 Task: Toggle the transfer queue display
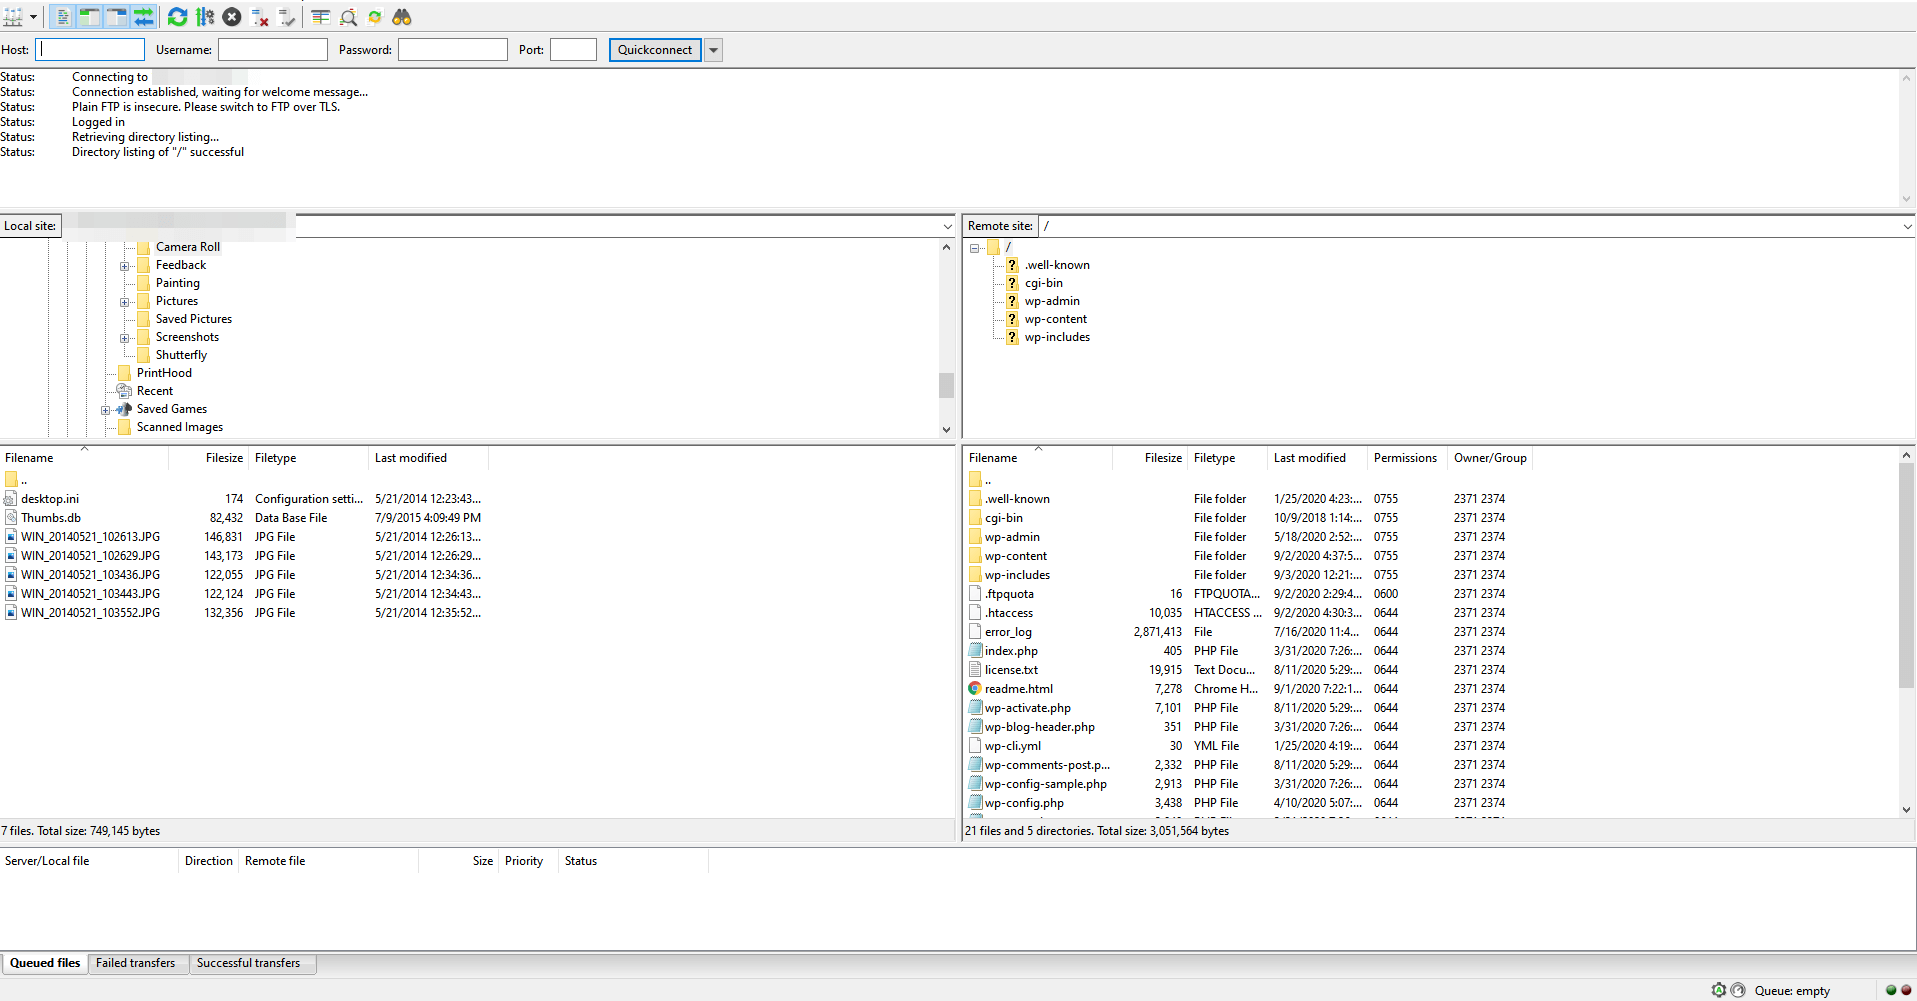point(144,17)
